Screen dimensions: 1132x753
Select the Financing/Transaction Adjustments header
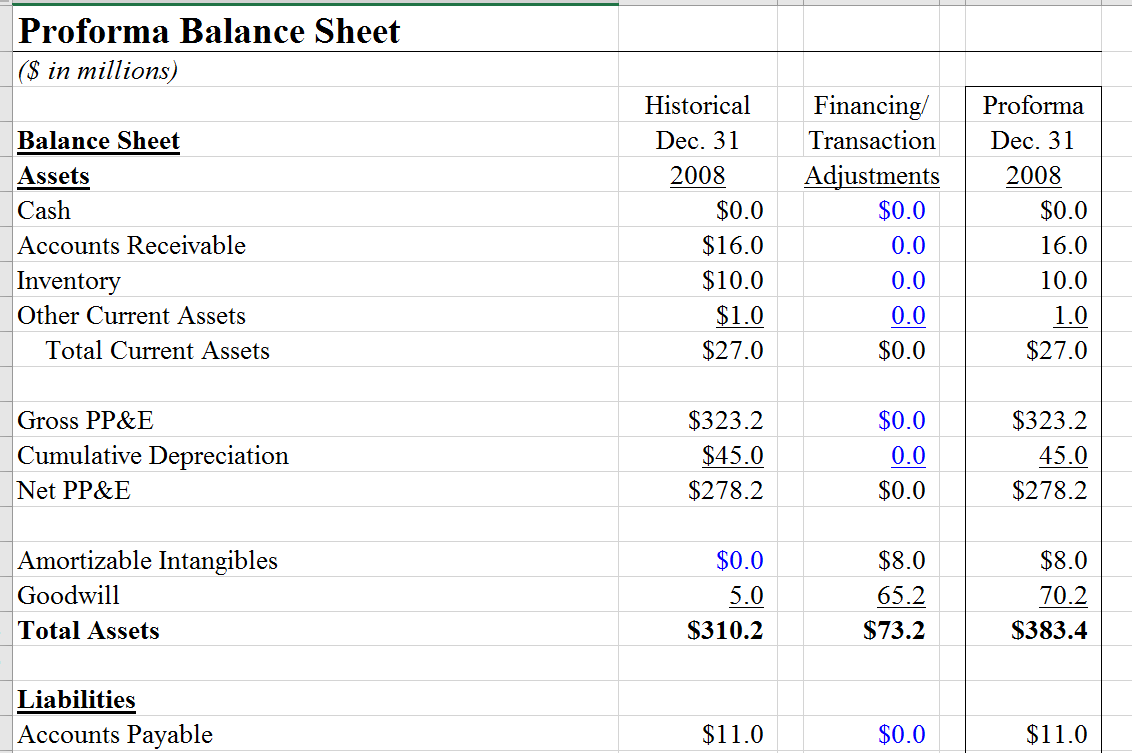871,140
